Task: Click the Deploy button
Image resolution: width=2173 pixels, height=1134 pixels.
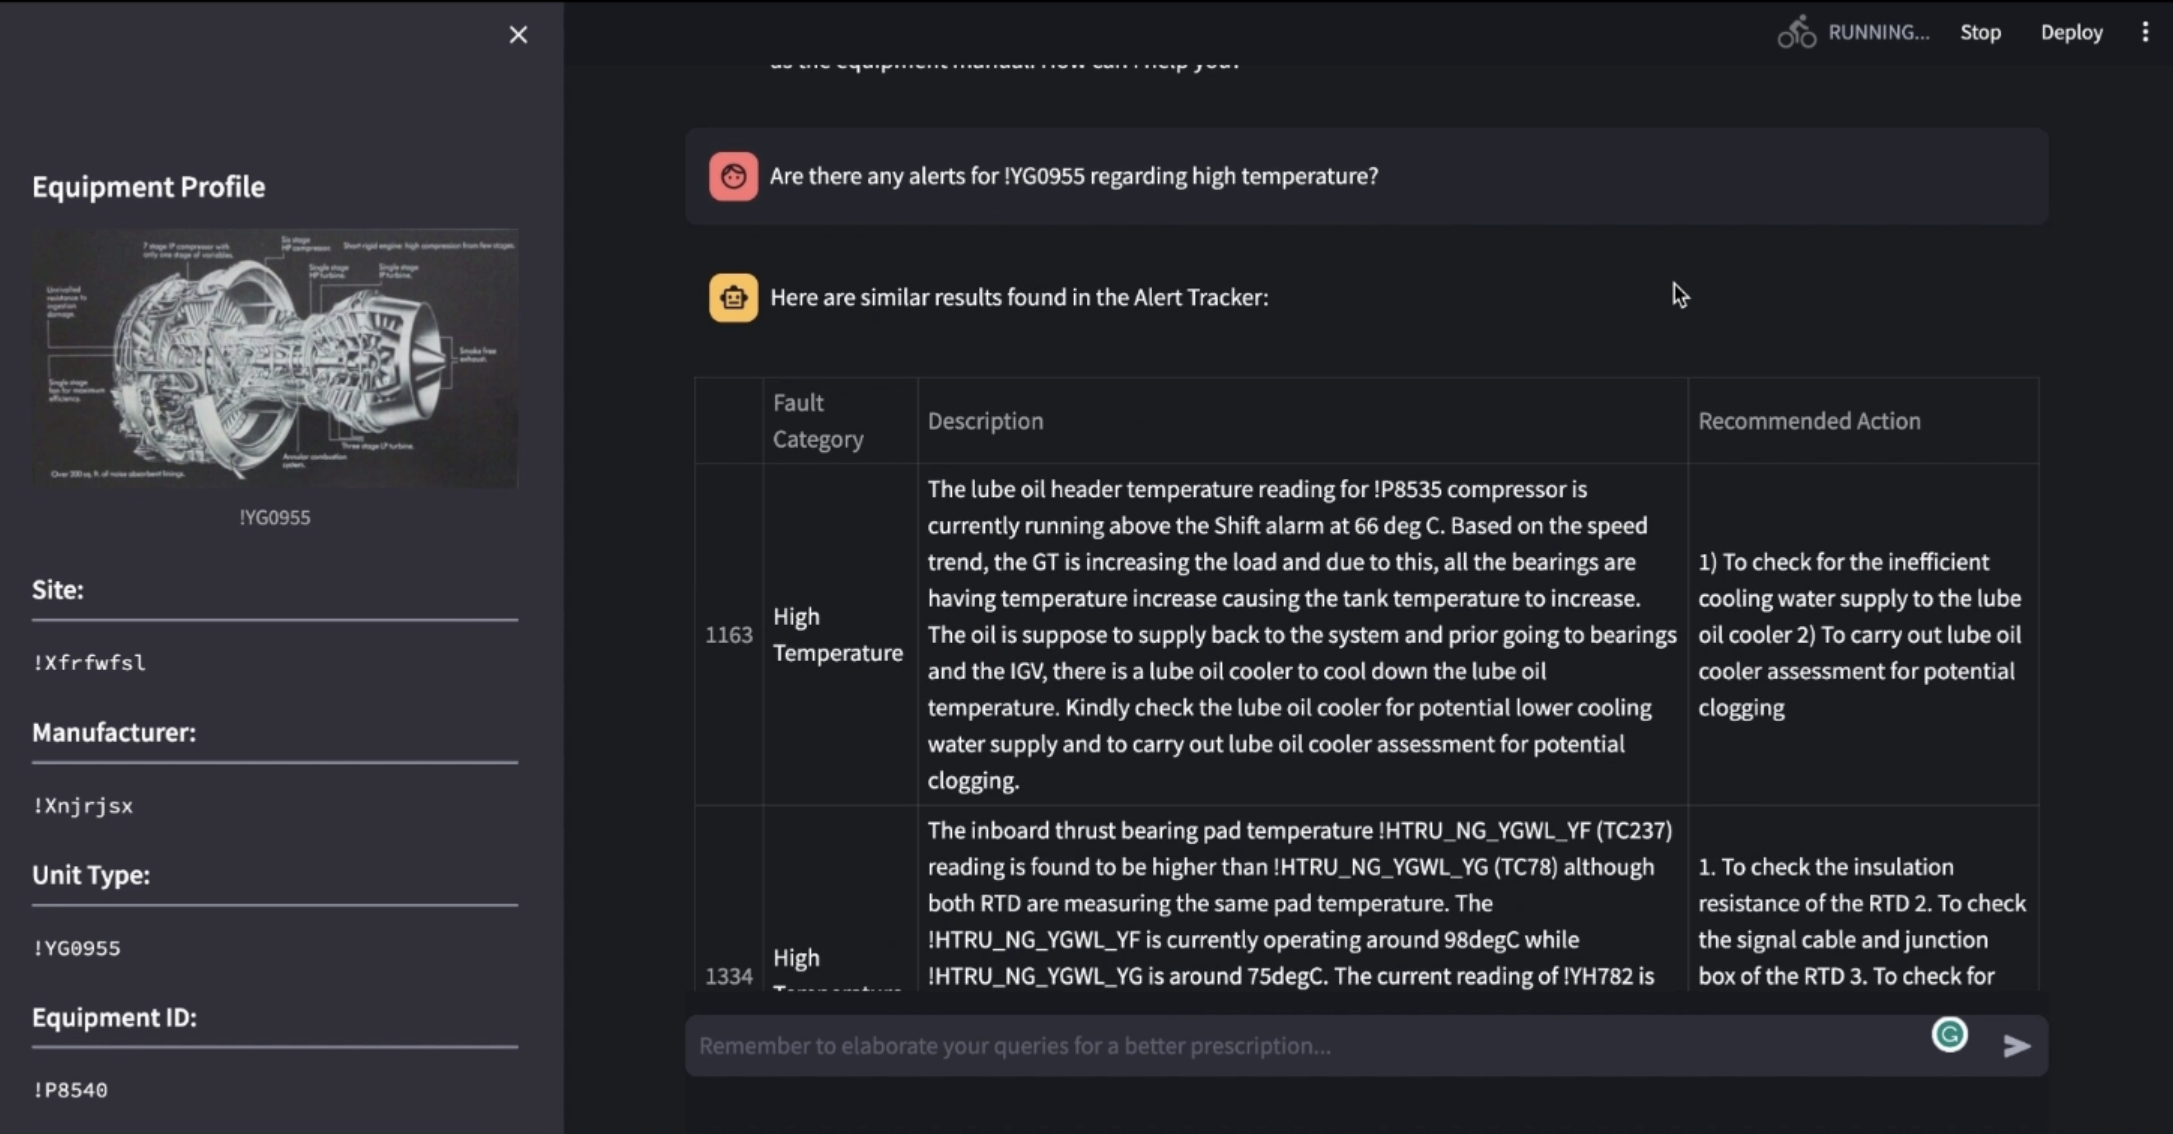Action: [2071, 32]
